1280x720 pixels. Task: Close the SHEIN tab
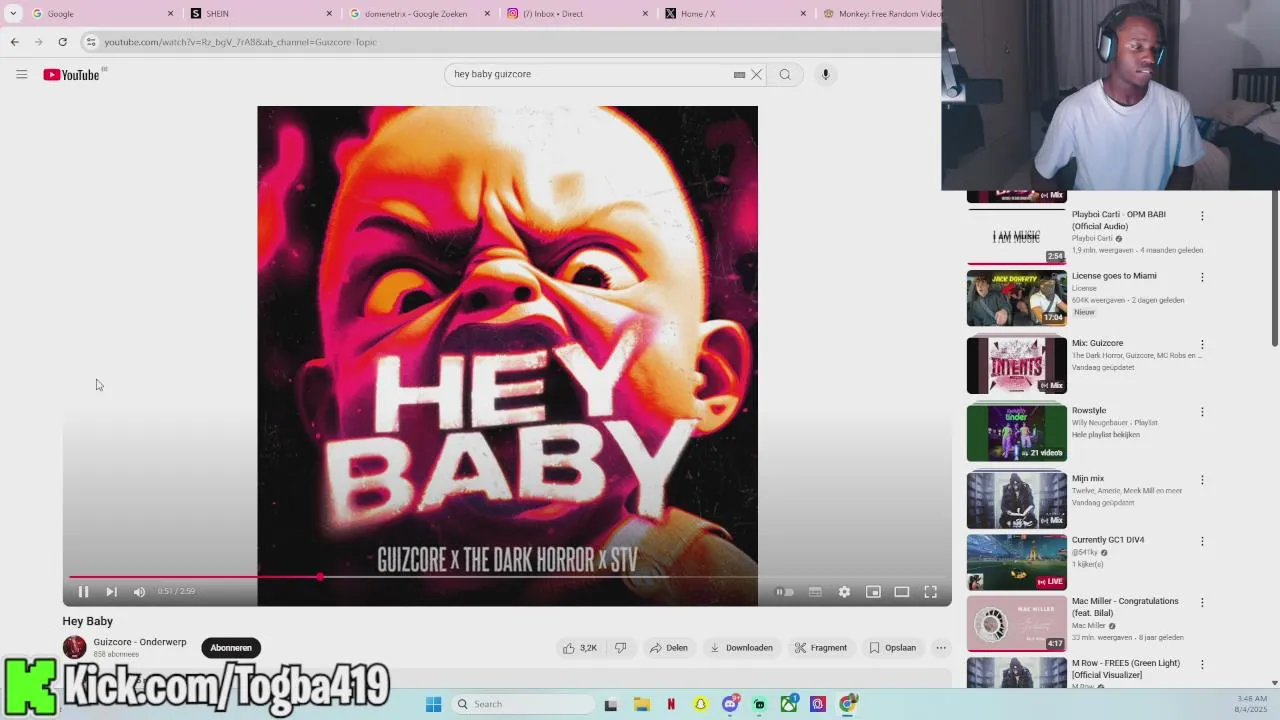click(x=329, y=14)
